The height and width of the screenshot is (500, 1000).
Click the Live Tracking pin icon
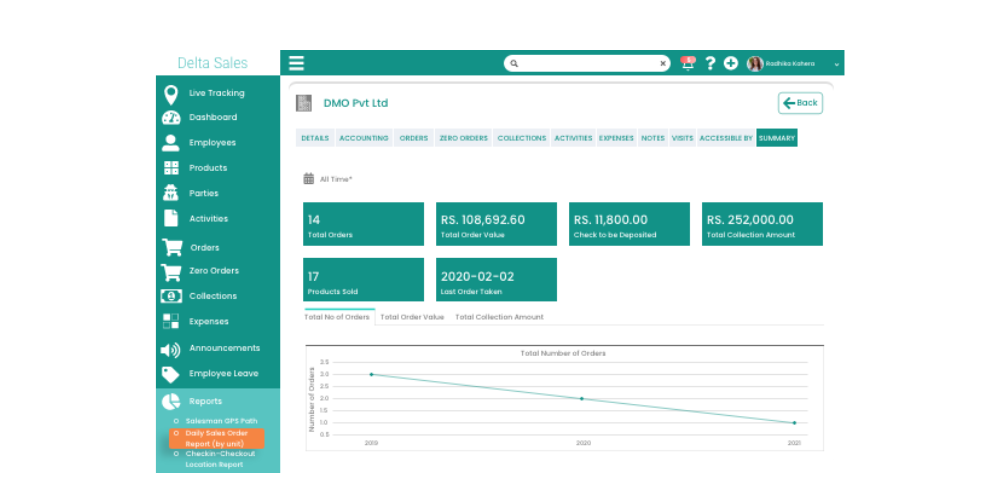click(x=171, y=95)
